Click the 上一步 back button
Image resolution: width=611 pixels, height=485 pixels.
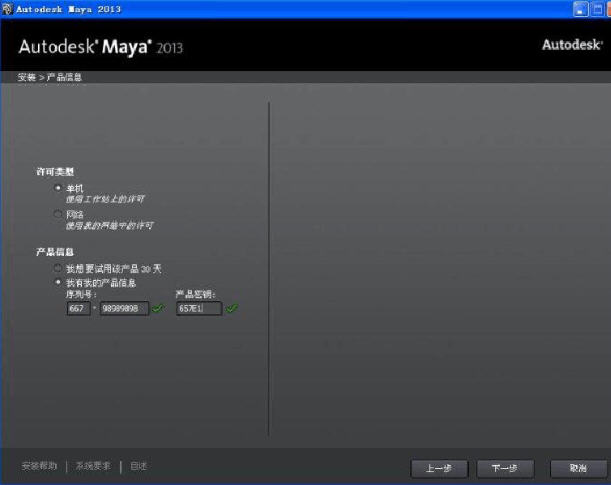point(439,468)
